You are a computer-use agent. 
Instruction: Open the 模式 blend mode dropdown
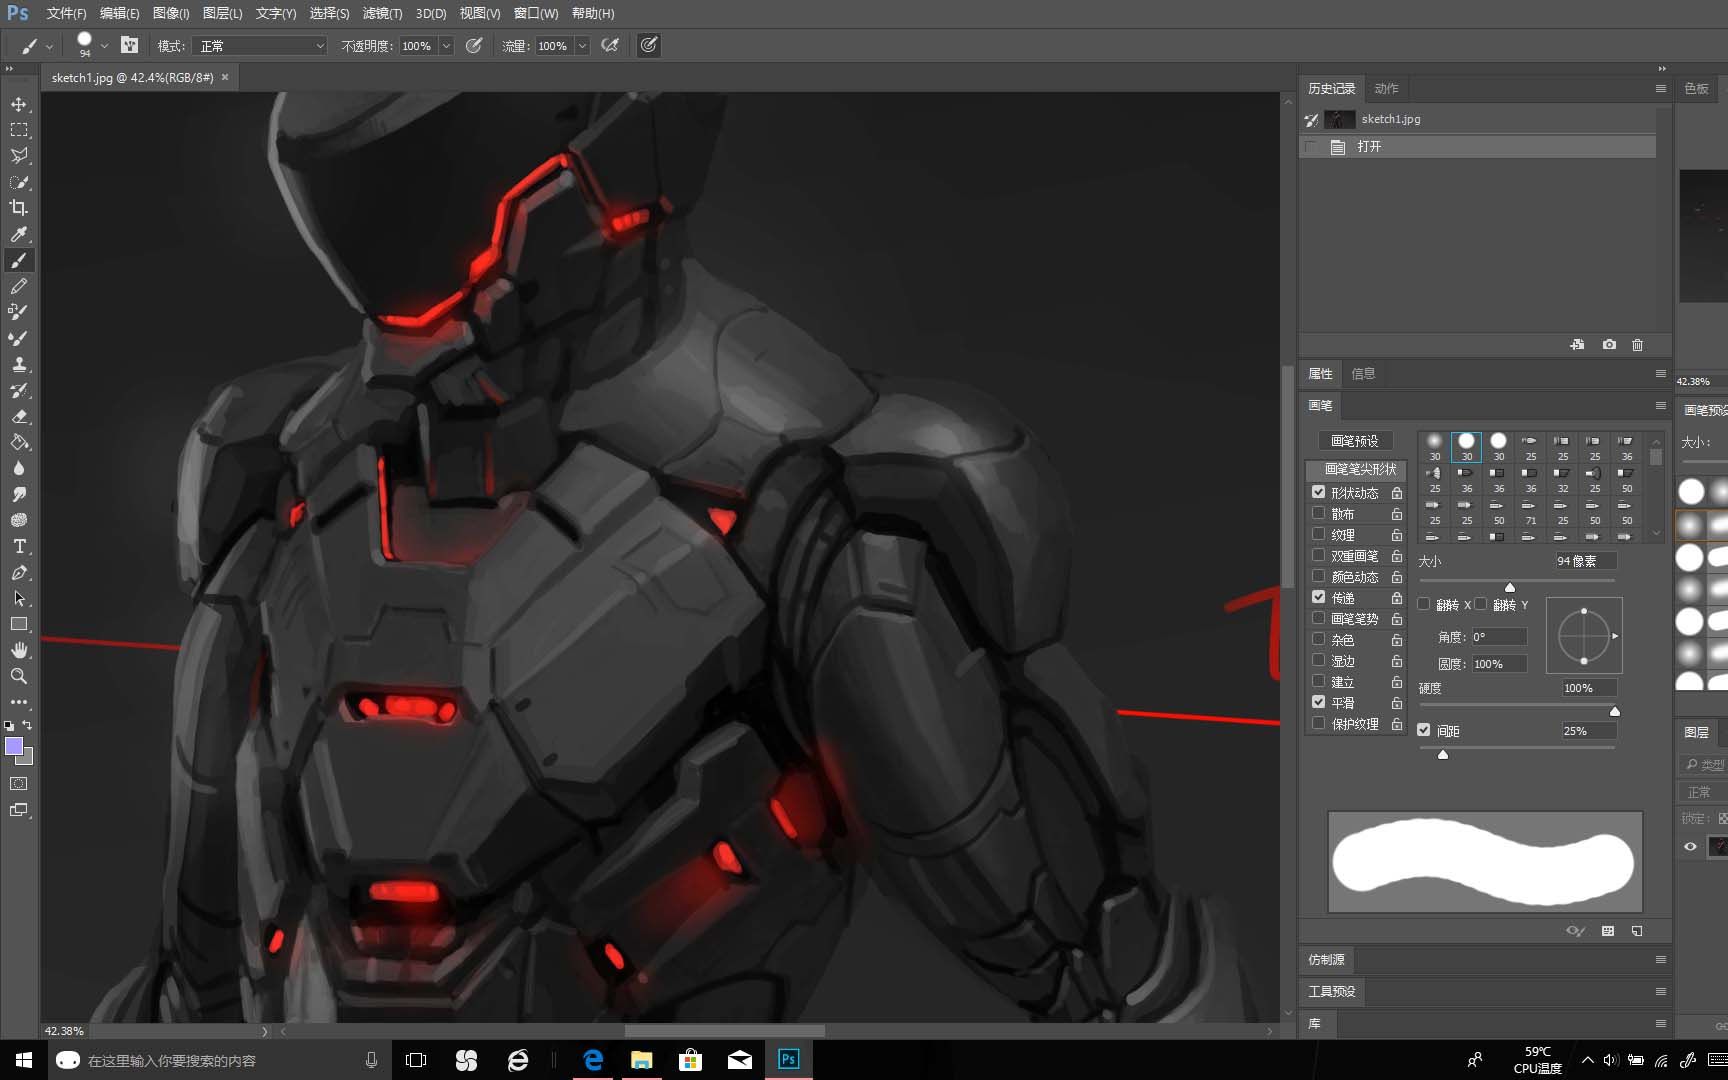[x=262, y=46]
